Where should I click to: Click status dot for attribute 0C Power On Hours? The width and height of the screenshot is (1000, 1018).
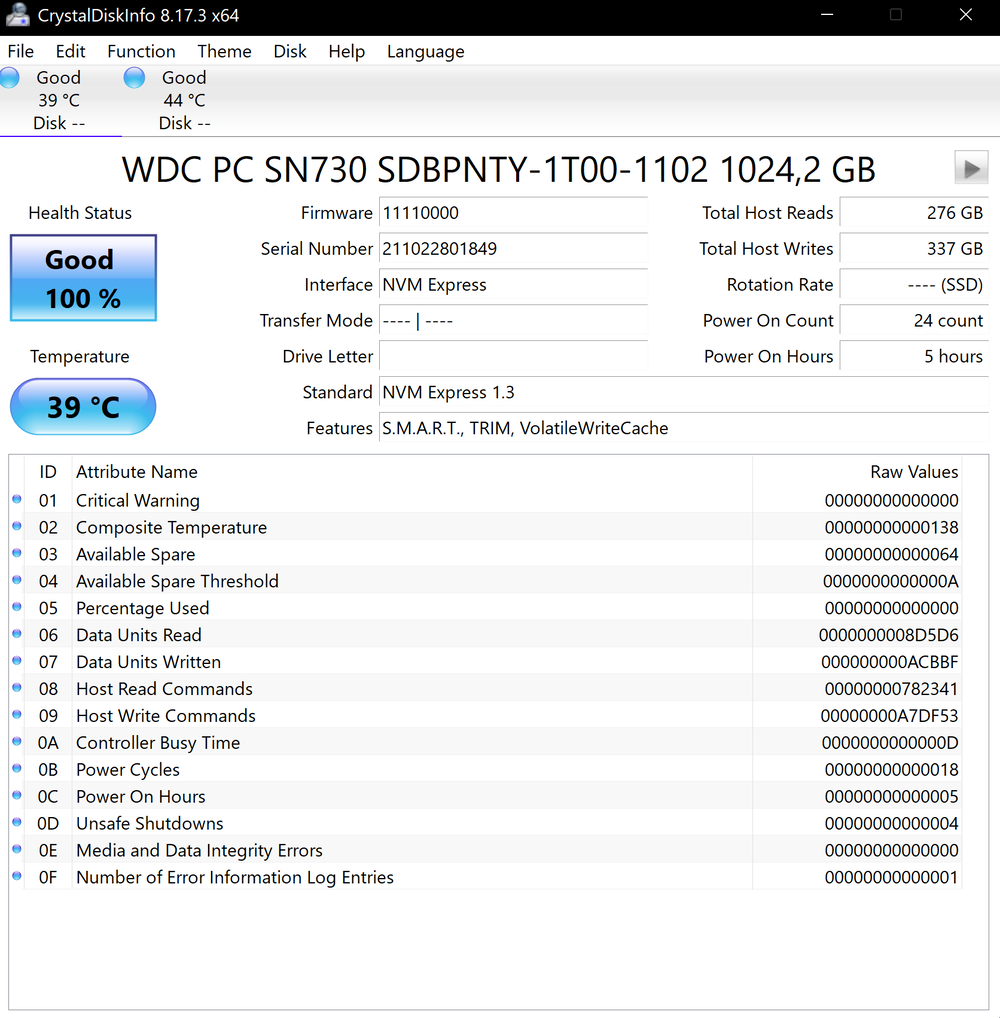[17, 795]
